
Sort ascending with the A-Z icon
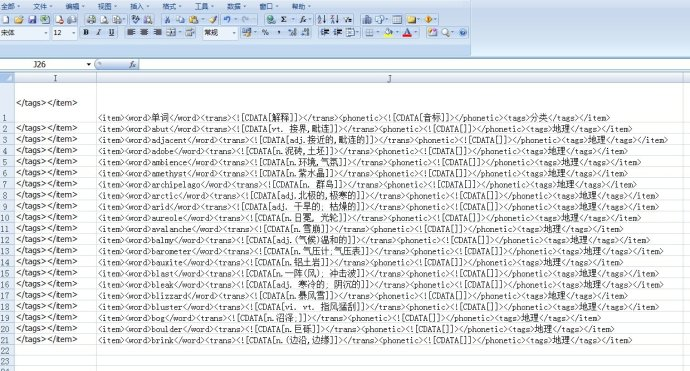tap(322, 19)
